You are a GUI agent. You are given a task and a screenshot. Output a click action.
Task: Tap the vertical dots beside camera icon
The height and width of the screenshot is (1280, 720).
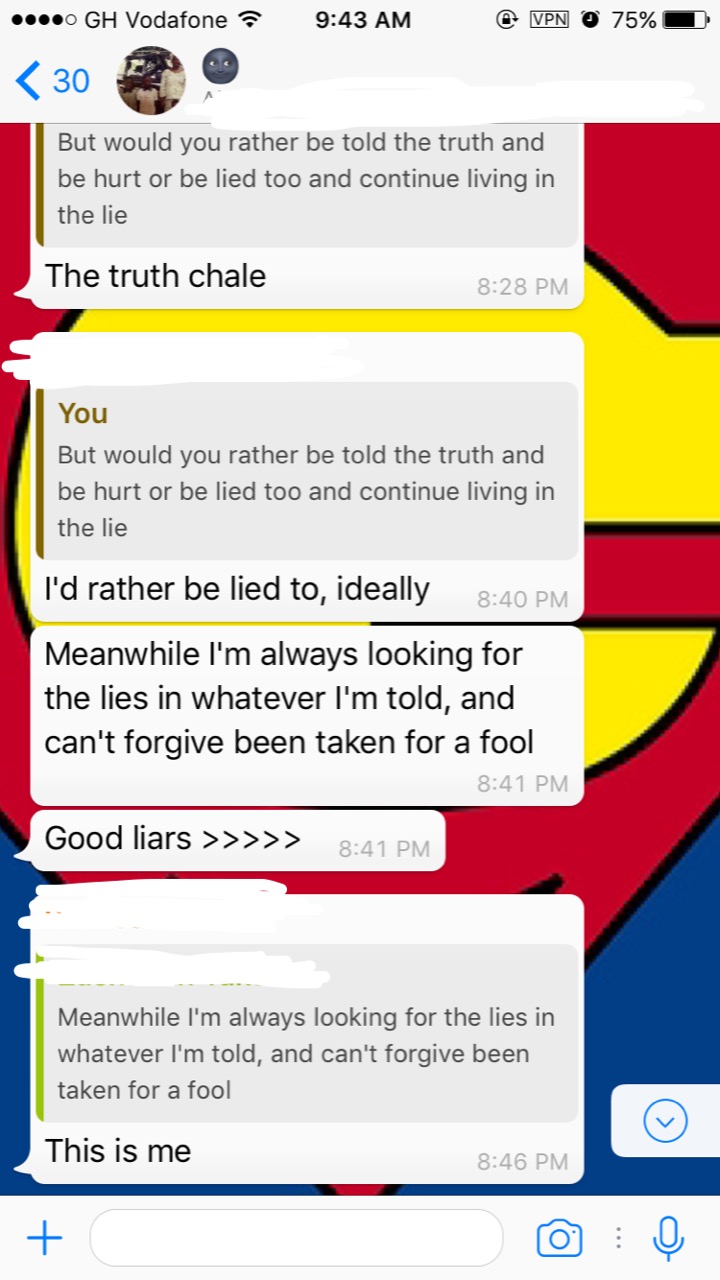click(x=618, y=1238)
